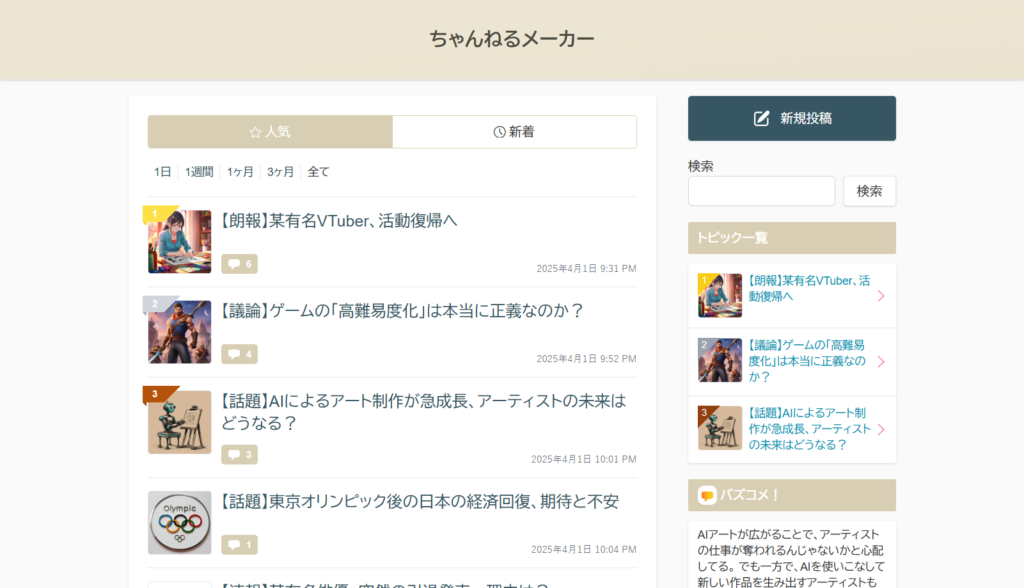The width and height of the screenshot is (1024, 588).
Task: Click the robot painter thumbnail in the main list
Action: point(180,422)
